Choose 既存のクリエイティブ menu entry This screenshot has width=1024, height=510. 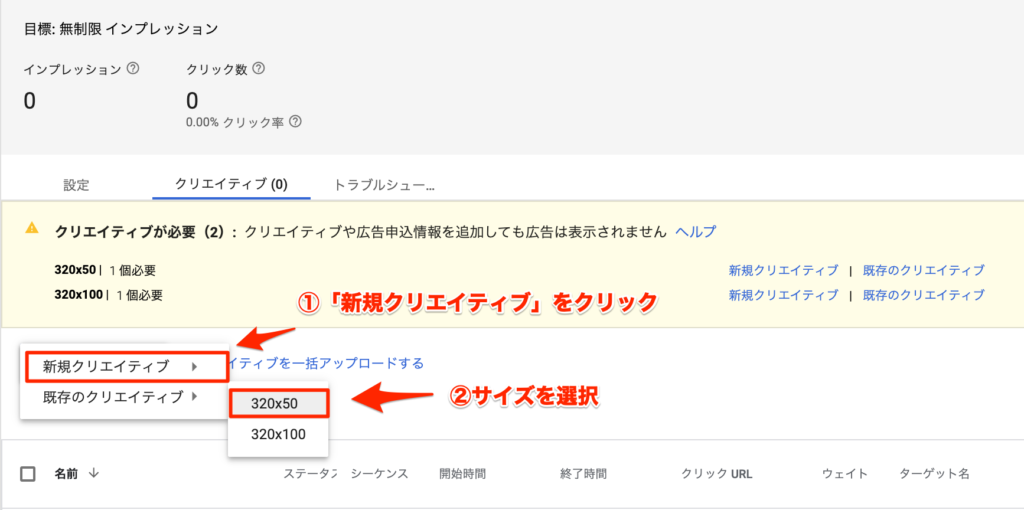point(124,396)
